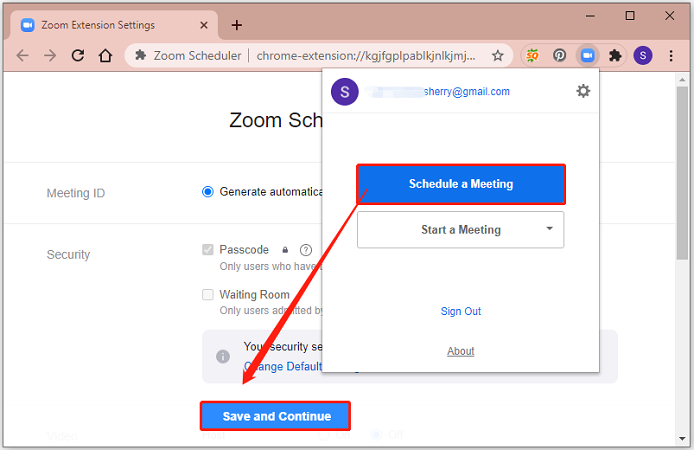Click the browser forward arrow
Screen dimensions: 694x450
(x=50, y=55)
